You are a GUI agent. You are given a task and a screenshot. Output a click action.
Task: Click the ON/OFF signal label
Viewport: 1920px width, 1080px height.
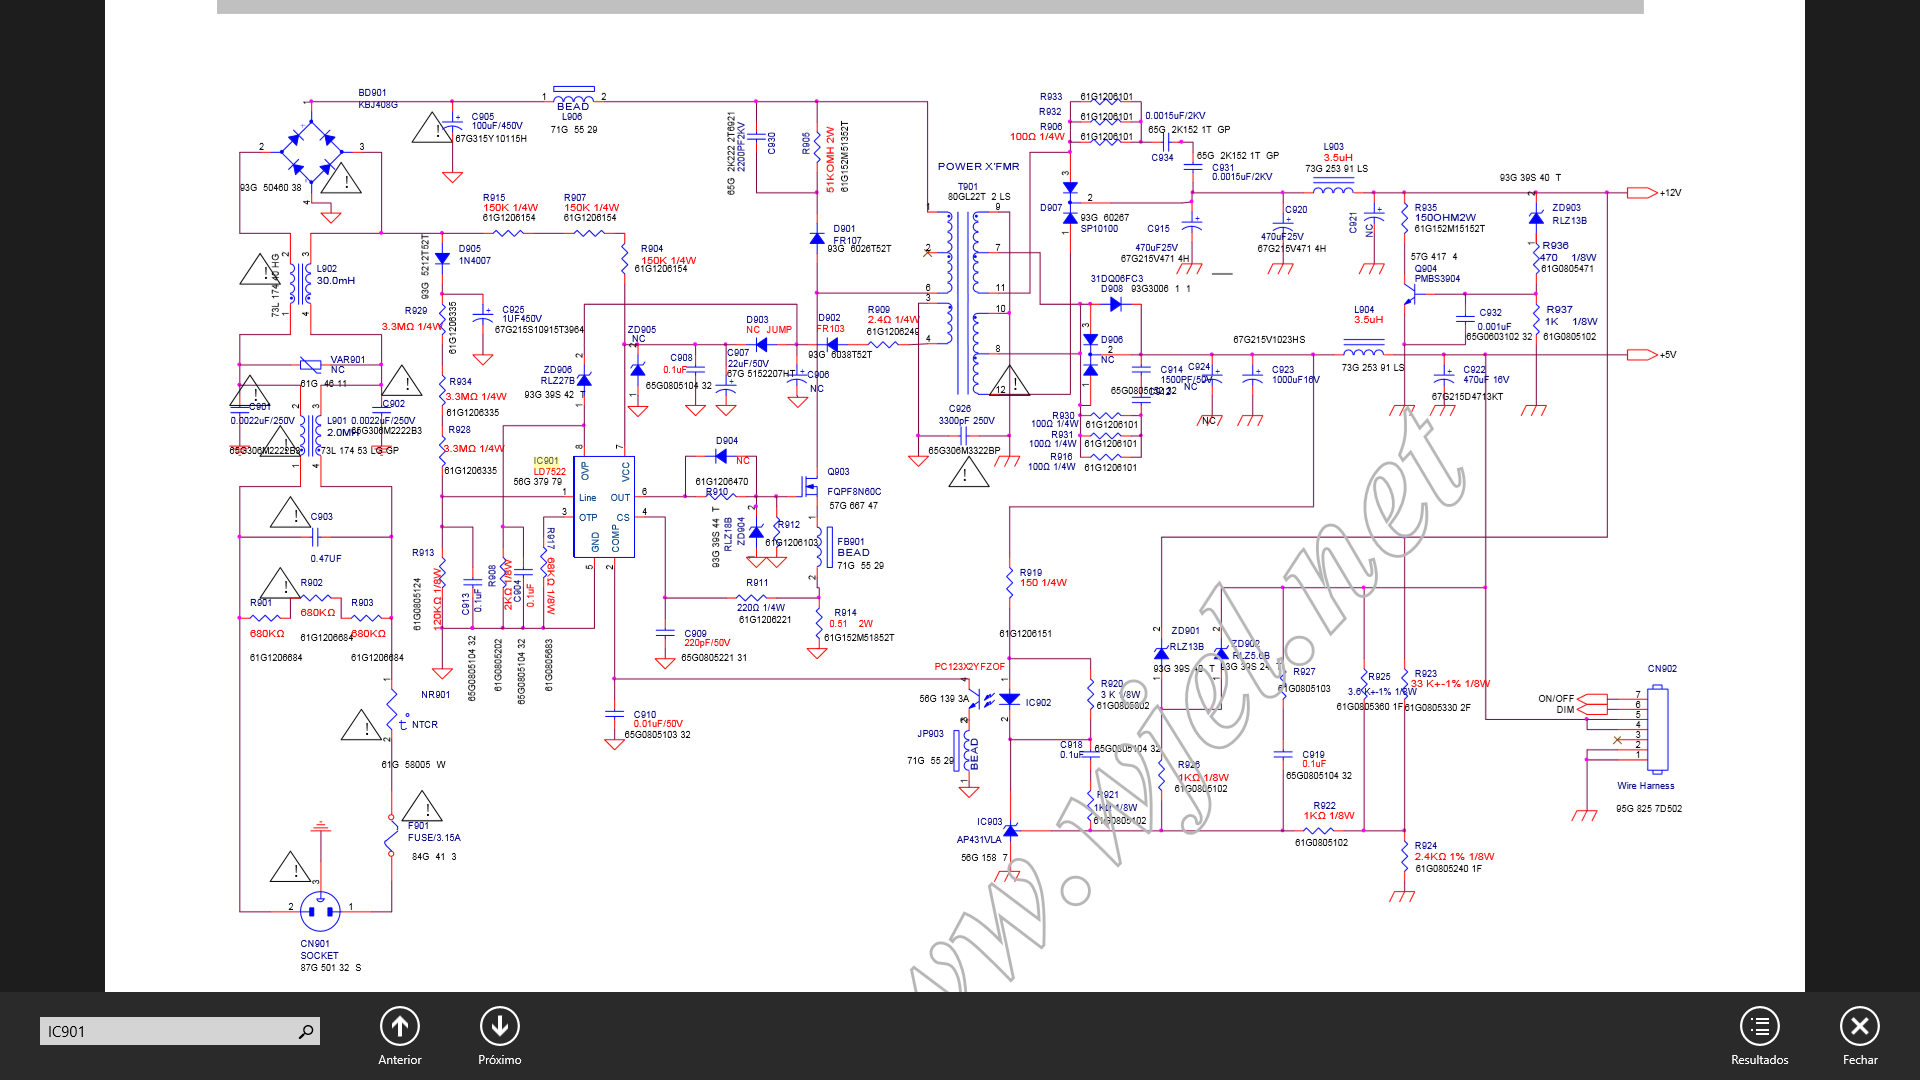(x=1556, y=699)
